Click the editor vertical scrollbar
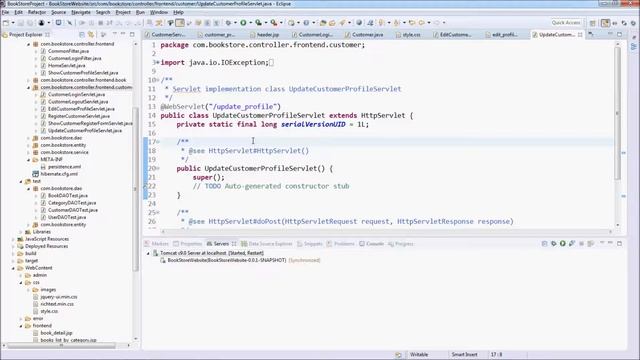Viewport: 640px width, 360px height. point(618,112)
